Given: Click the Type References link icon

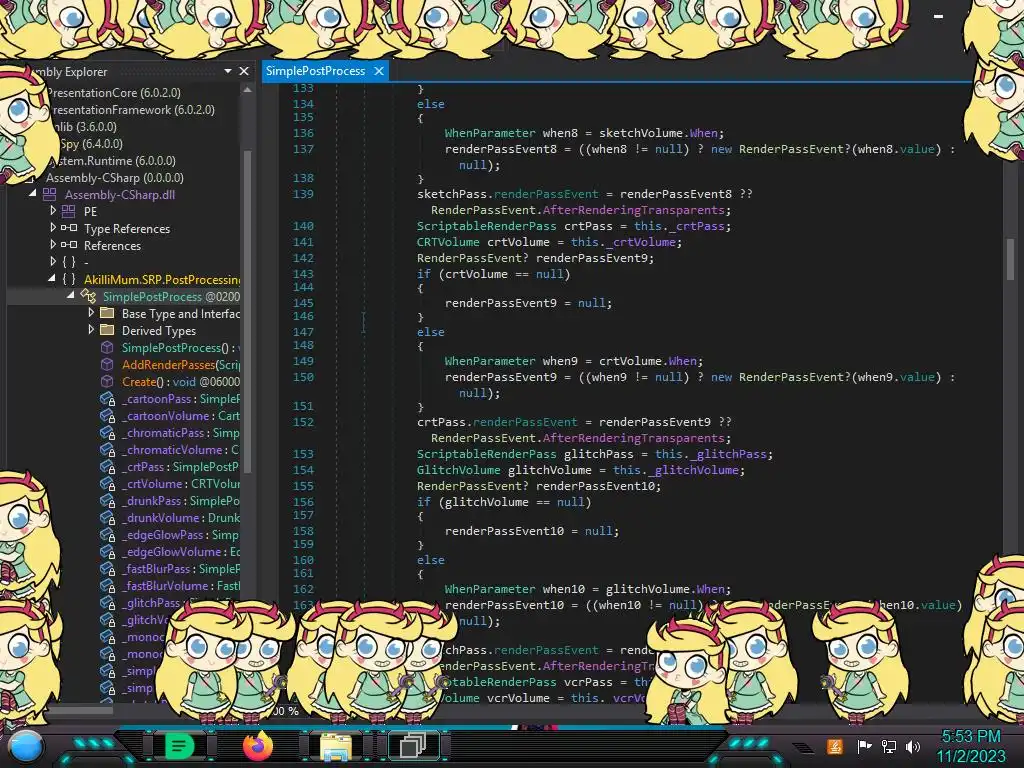Looking at the screenshot, I should pyautogui.click(x=69, y=228).
